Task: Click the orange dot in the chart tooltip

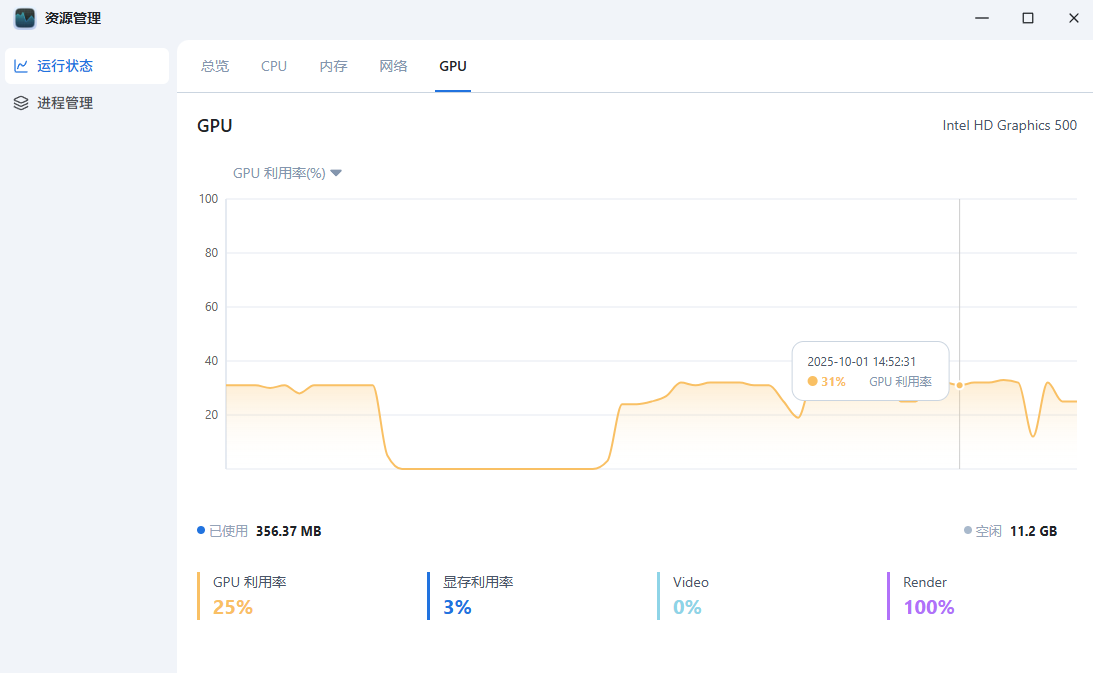Action: 813,382
